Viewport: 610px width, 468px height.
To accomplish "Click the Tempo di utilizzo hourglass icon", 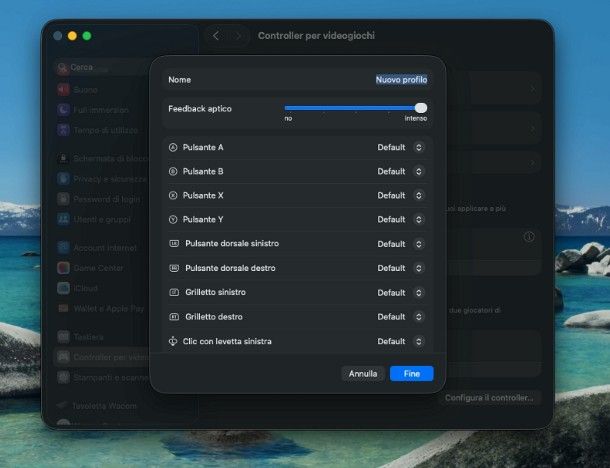I will point(63,129).
